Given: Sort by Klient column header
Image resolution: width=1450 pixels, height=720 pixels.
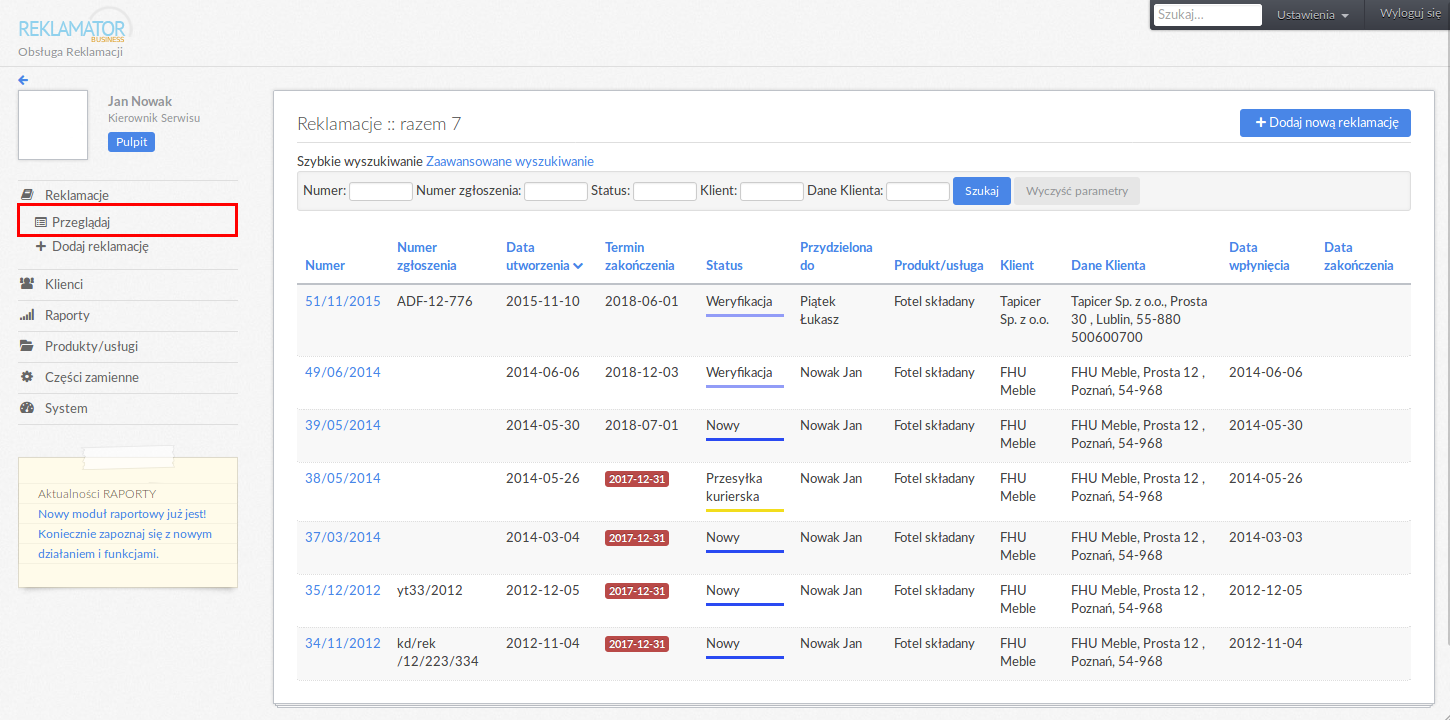Looking at the screenshot, I should (x=1017, y=265).
